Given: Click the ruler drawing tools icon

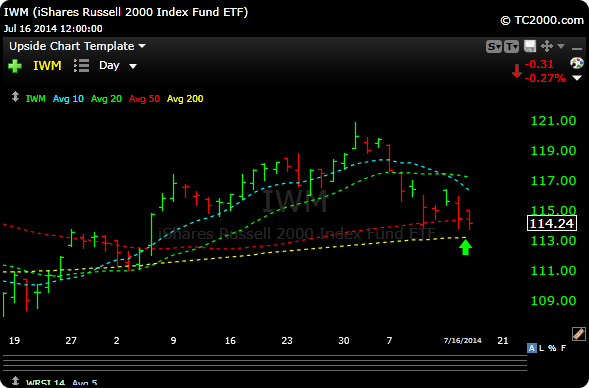Looking at the screenshot, I should [578, 334].
